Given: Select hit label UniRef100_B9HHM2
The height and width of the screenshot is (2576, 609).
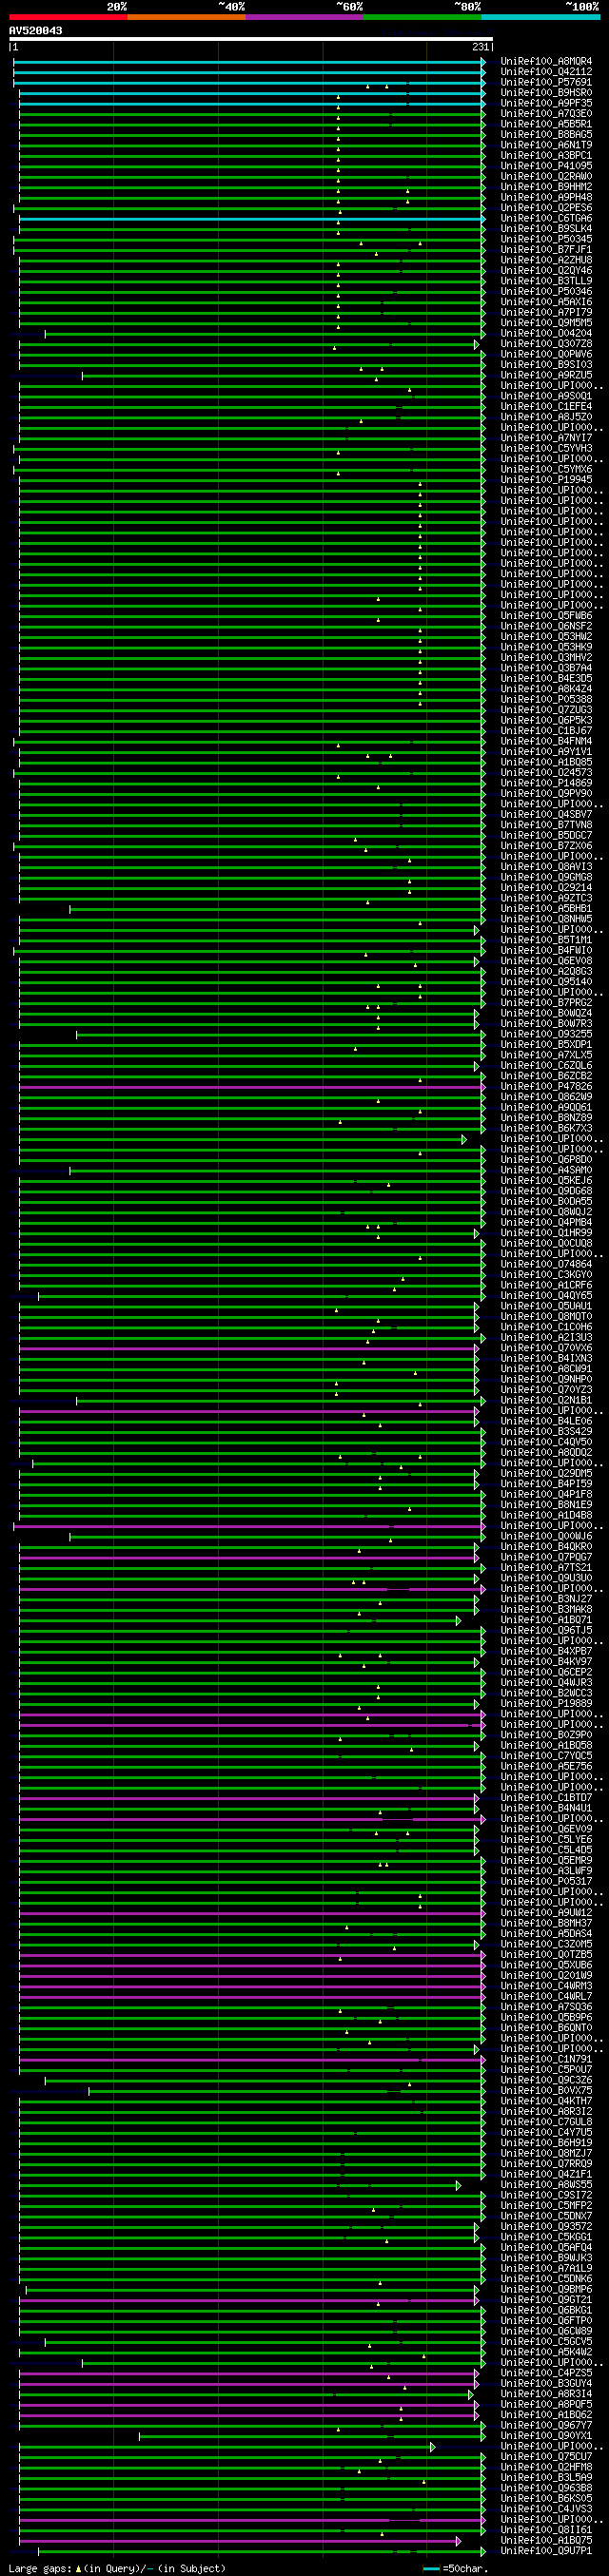Looking at the screenshot, I should pyautogui.click(x=546, y=187).
